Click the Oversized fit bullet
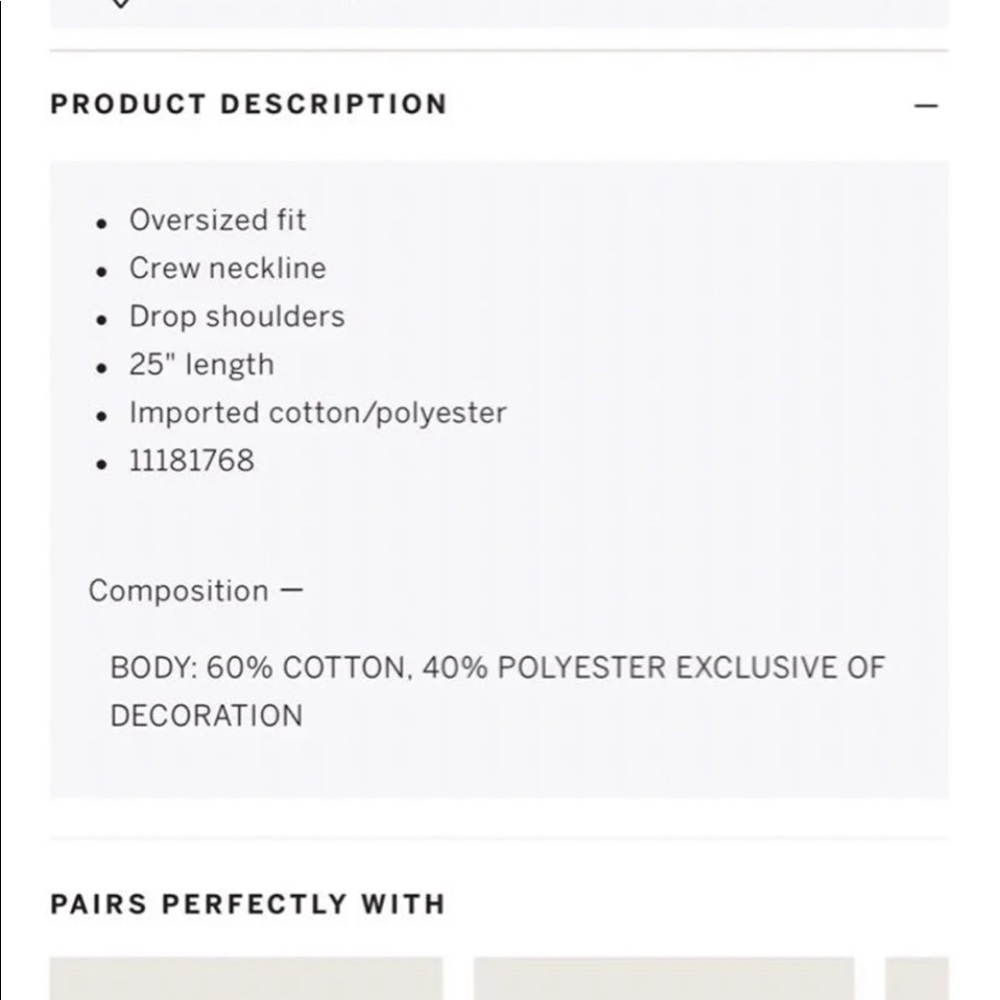1000x1000 pixels. coord(217,220)
